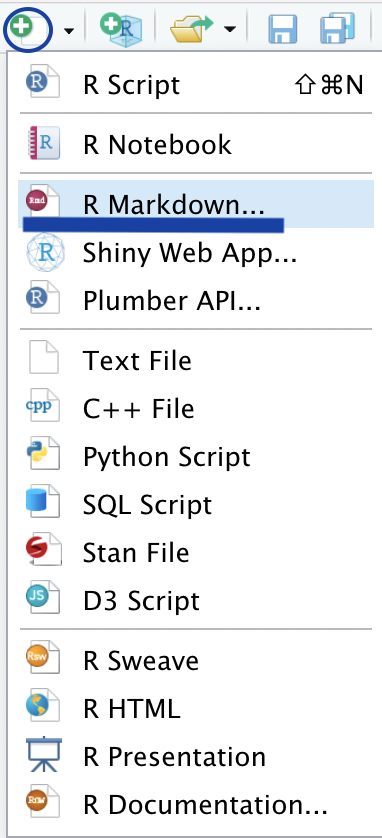This screenshot has height=838, width=382.
Task: Choose Shiny Web App... option
Action: coord(196,252)
